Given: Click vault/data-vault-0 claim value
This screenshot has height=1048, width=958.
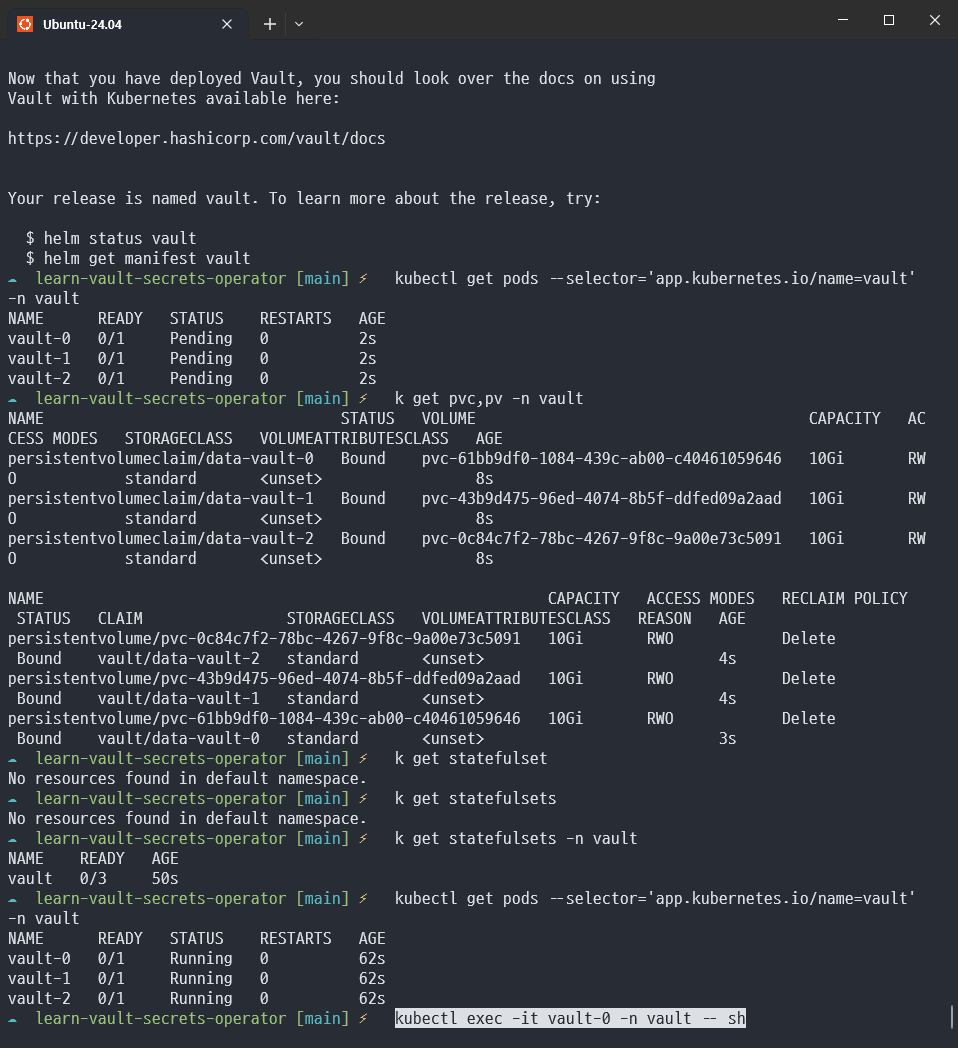Looking at the screenshot, I should click(178, 739).
